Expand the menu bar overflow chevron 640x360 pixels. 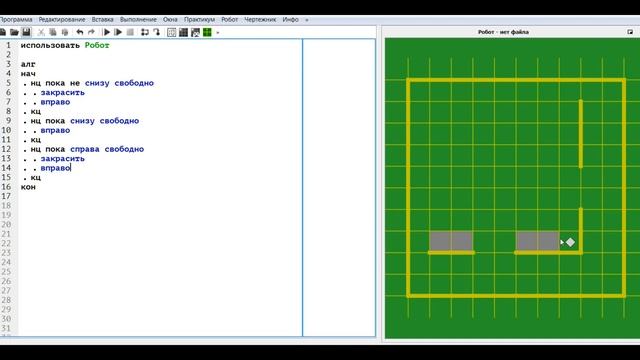(307, 20)
